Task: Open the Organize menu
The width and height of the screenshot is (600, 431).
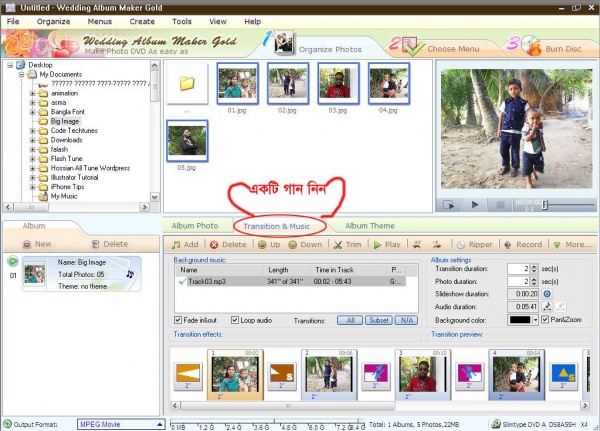Action: (x=53, y=21)
